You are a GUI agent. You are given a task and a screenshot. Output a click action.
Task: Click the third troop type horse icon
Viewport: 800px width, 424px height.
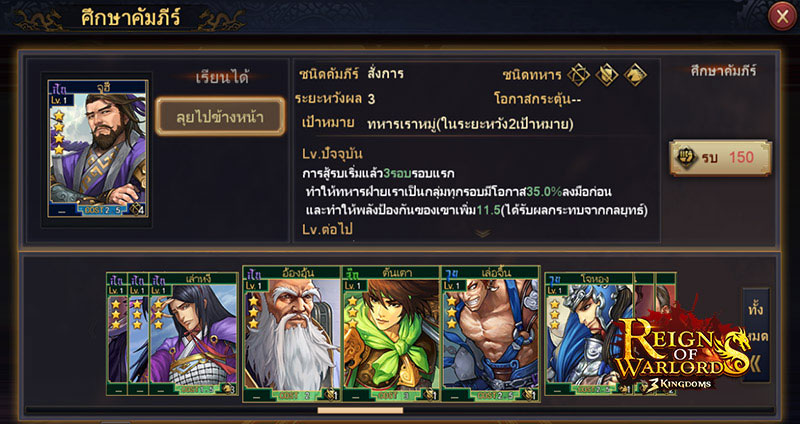tap(635, 75)
